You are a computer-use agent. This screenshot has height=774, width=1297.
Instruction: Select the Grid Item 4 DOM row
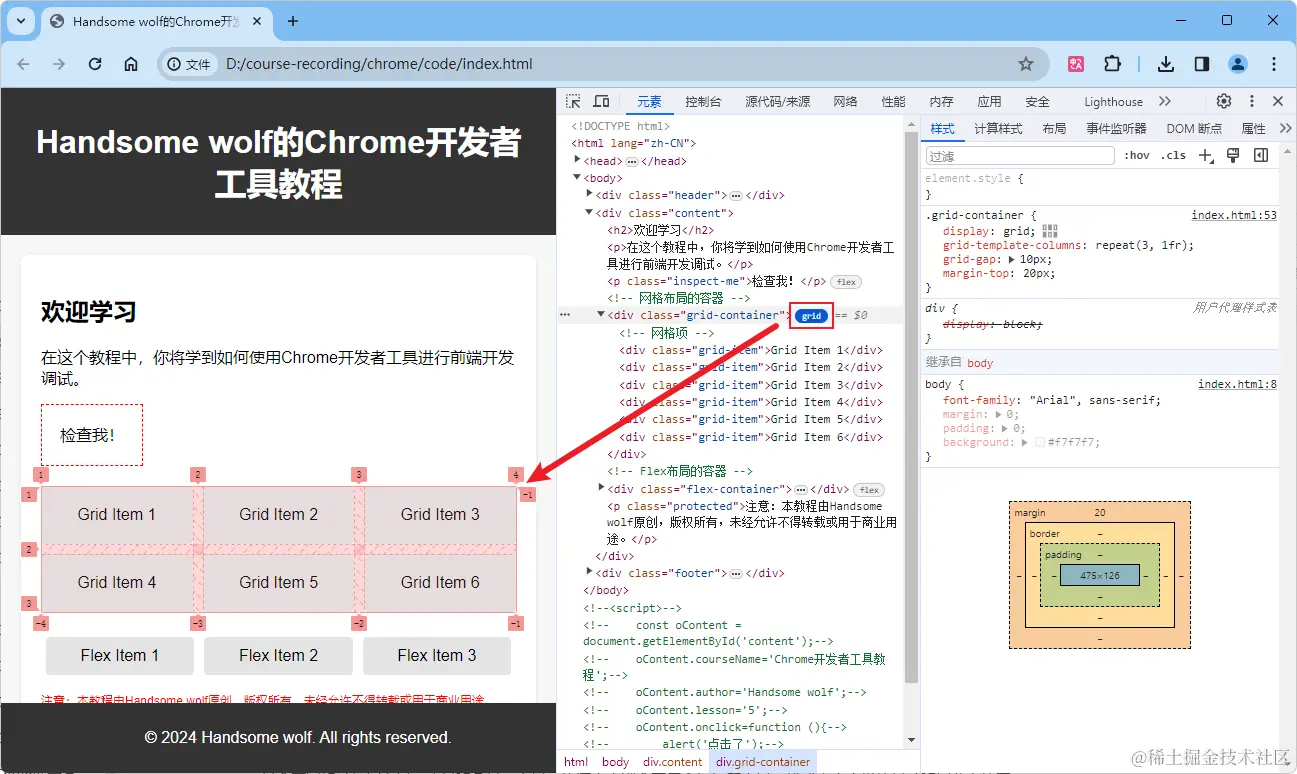click(x=750, y=402)
